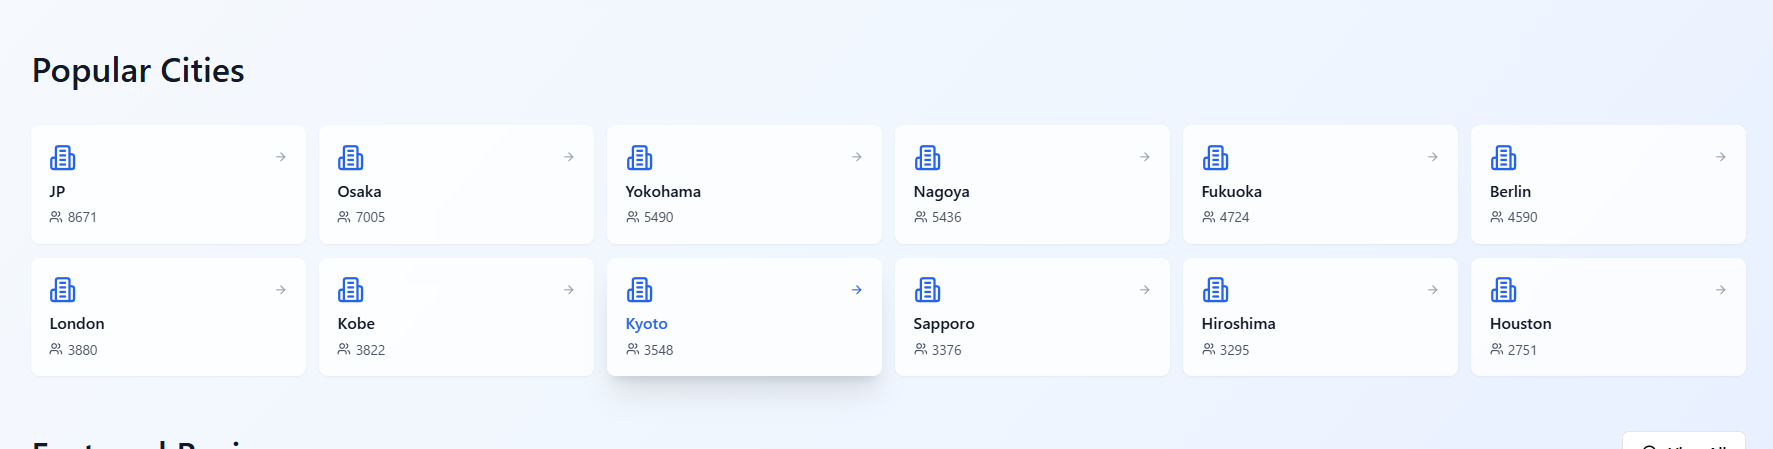This screenshot has width=1773, height=449.
Task: Click the arrow icon on Kyoto card
Action: [x=856, y=290]
